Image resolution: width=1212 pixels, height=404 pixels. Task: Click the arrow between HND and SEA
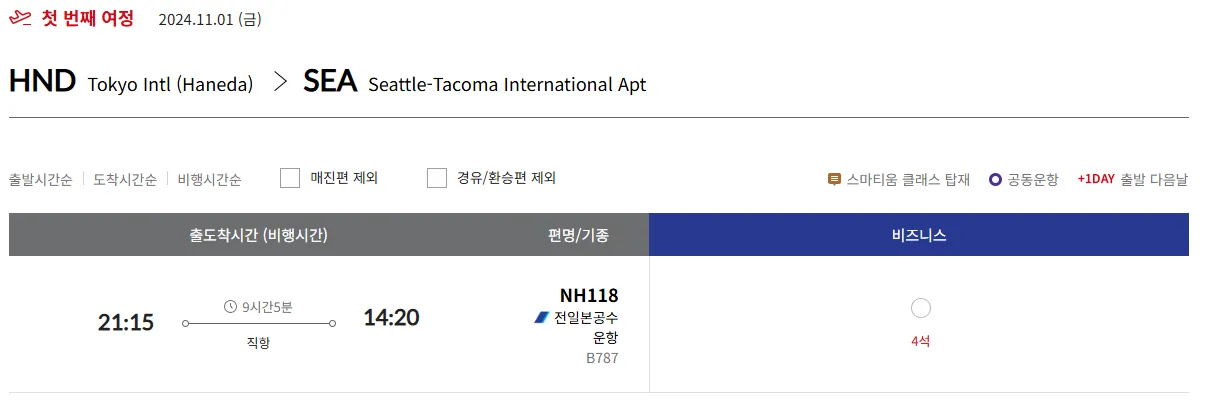281,82
